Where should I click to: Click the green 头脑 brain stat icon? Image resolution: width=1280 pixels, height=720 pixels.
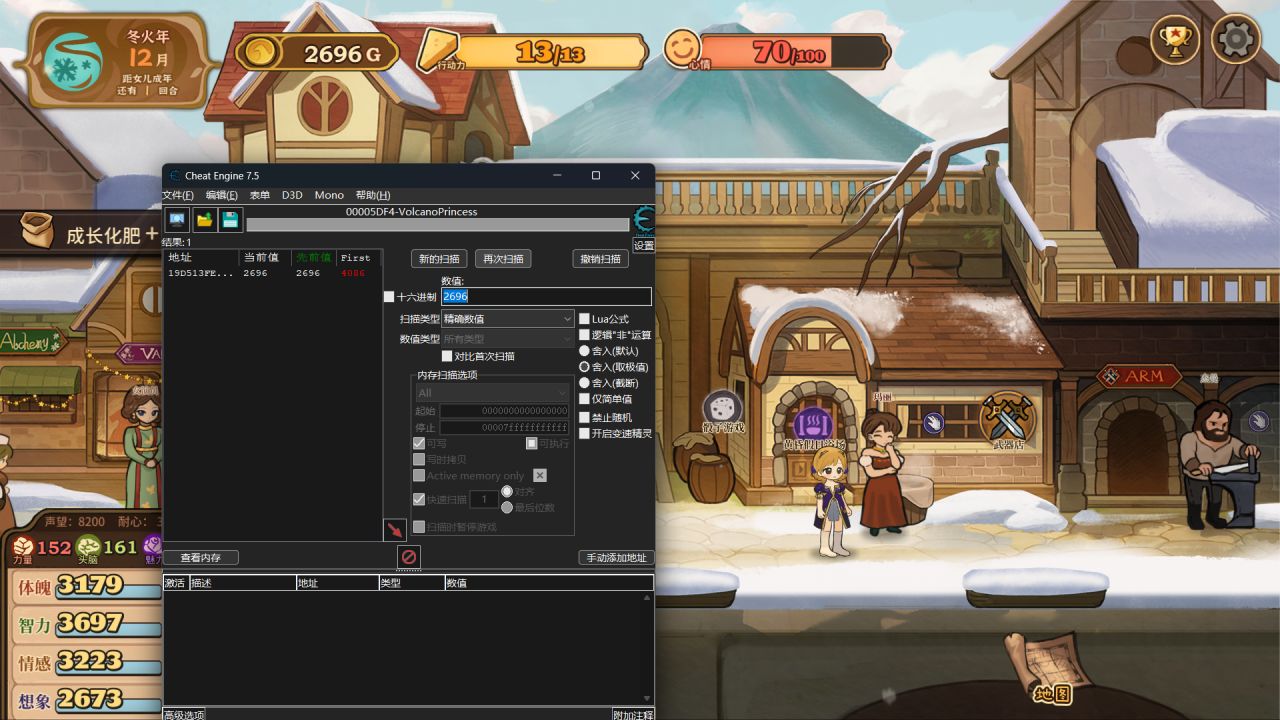pyautogui.click(x=88, y=547)
